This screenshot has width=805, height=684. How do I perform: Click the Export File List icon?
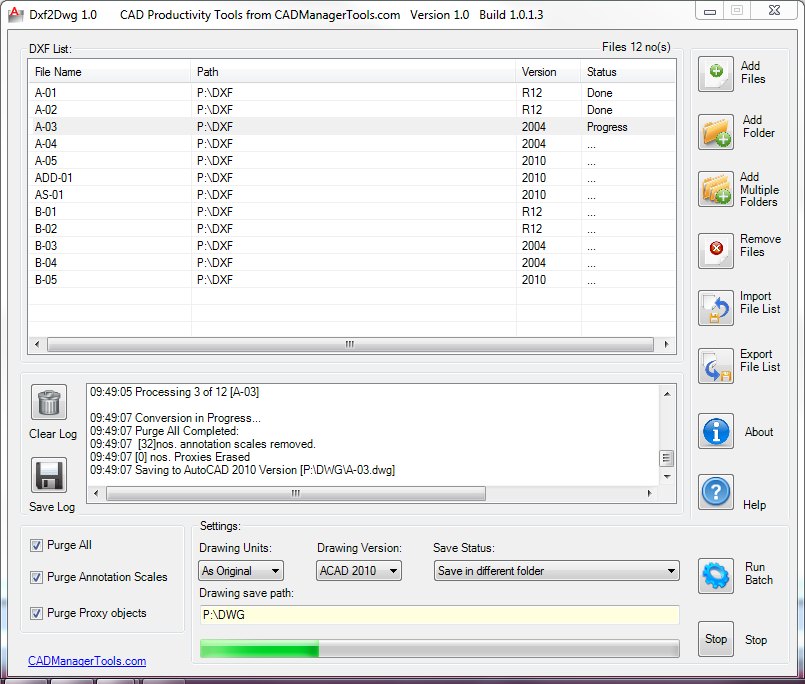point(716,366)
